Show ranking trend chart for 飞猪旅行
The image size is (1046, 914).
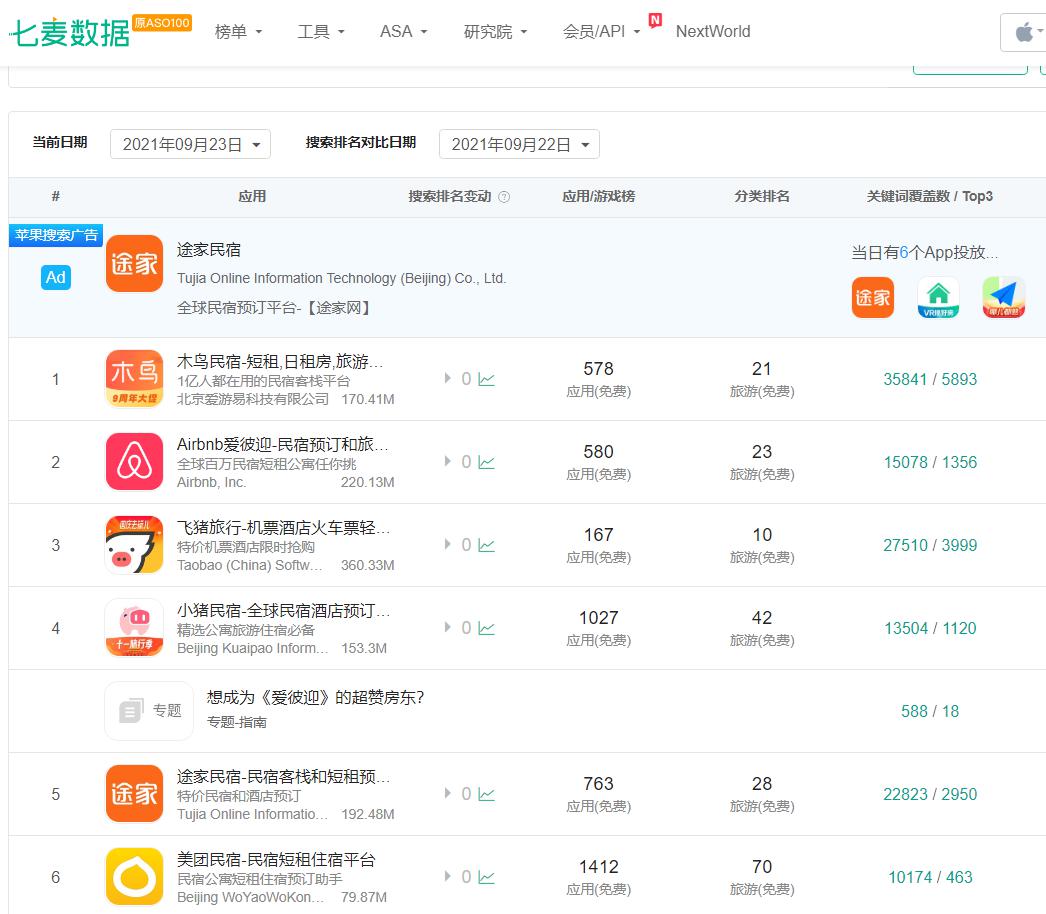[x=486, y=546]
